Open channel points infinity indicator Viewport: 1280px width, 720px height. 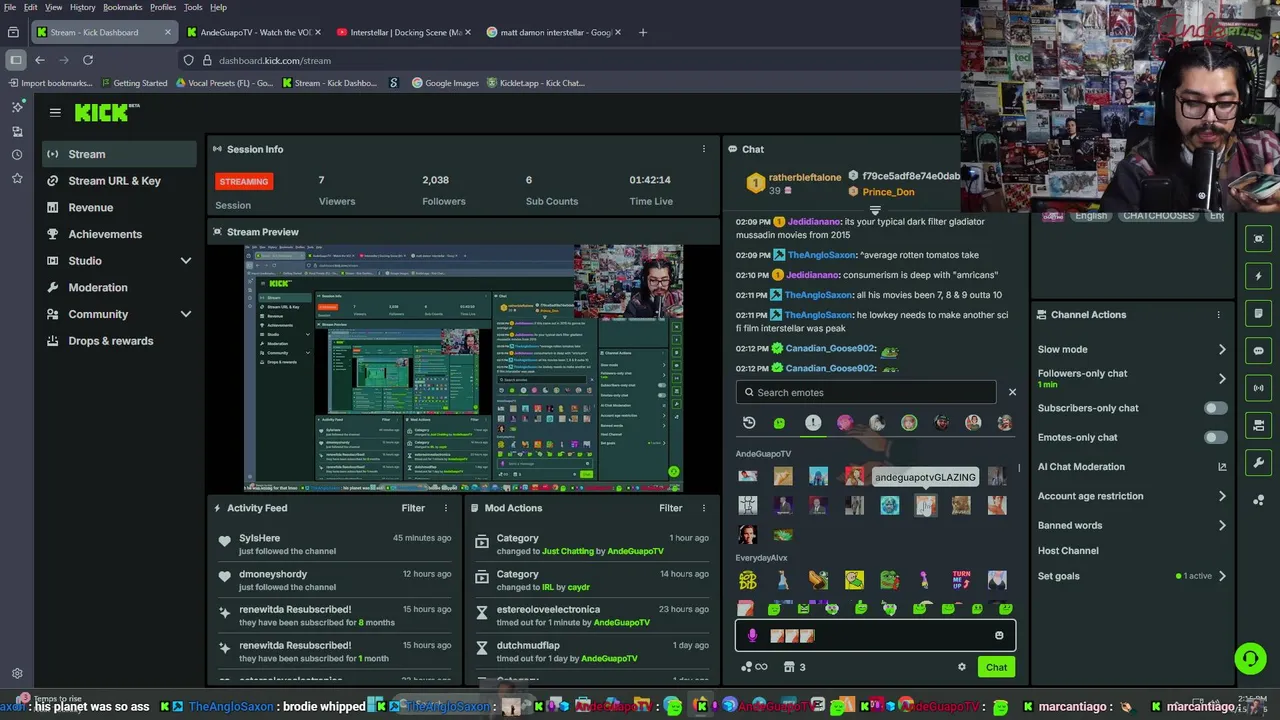pyautogui.click(x=754, y=667)
